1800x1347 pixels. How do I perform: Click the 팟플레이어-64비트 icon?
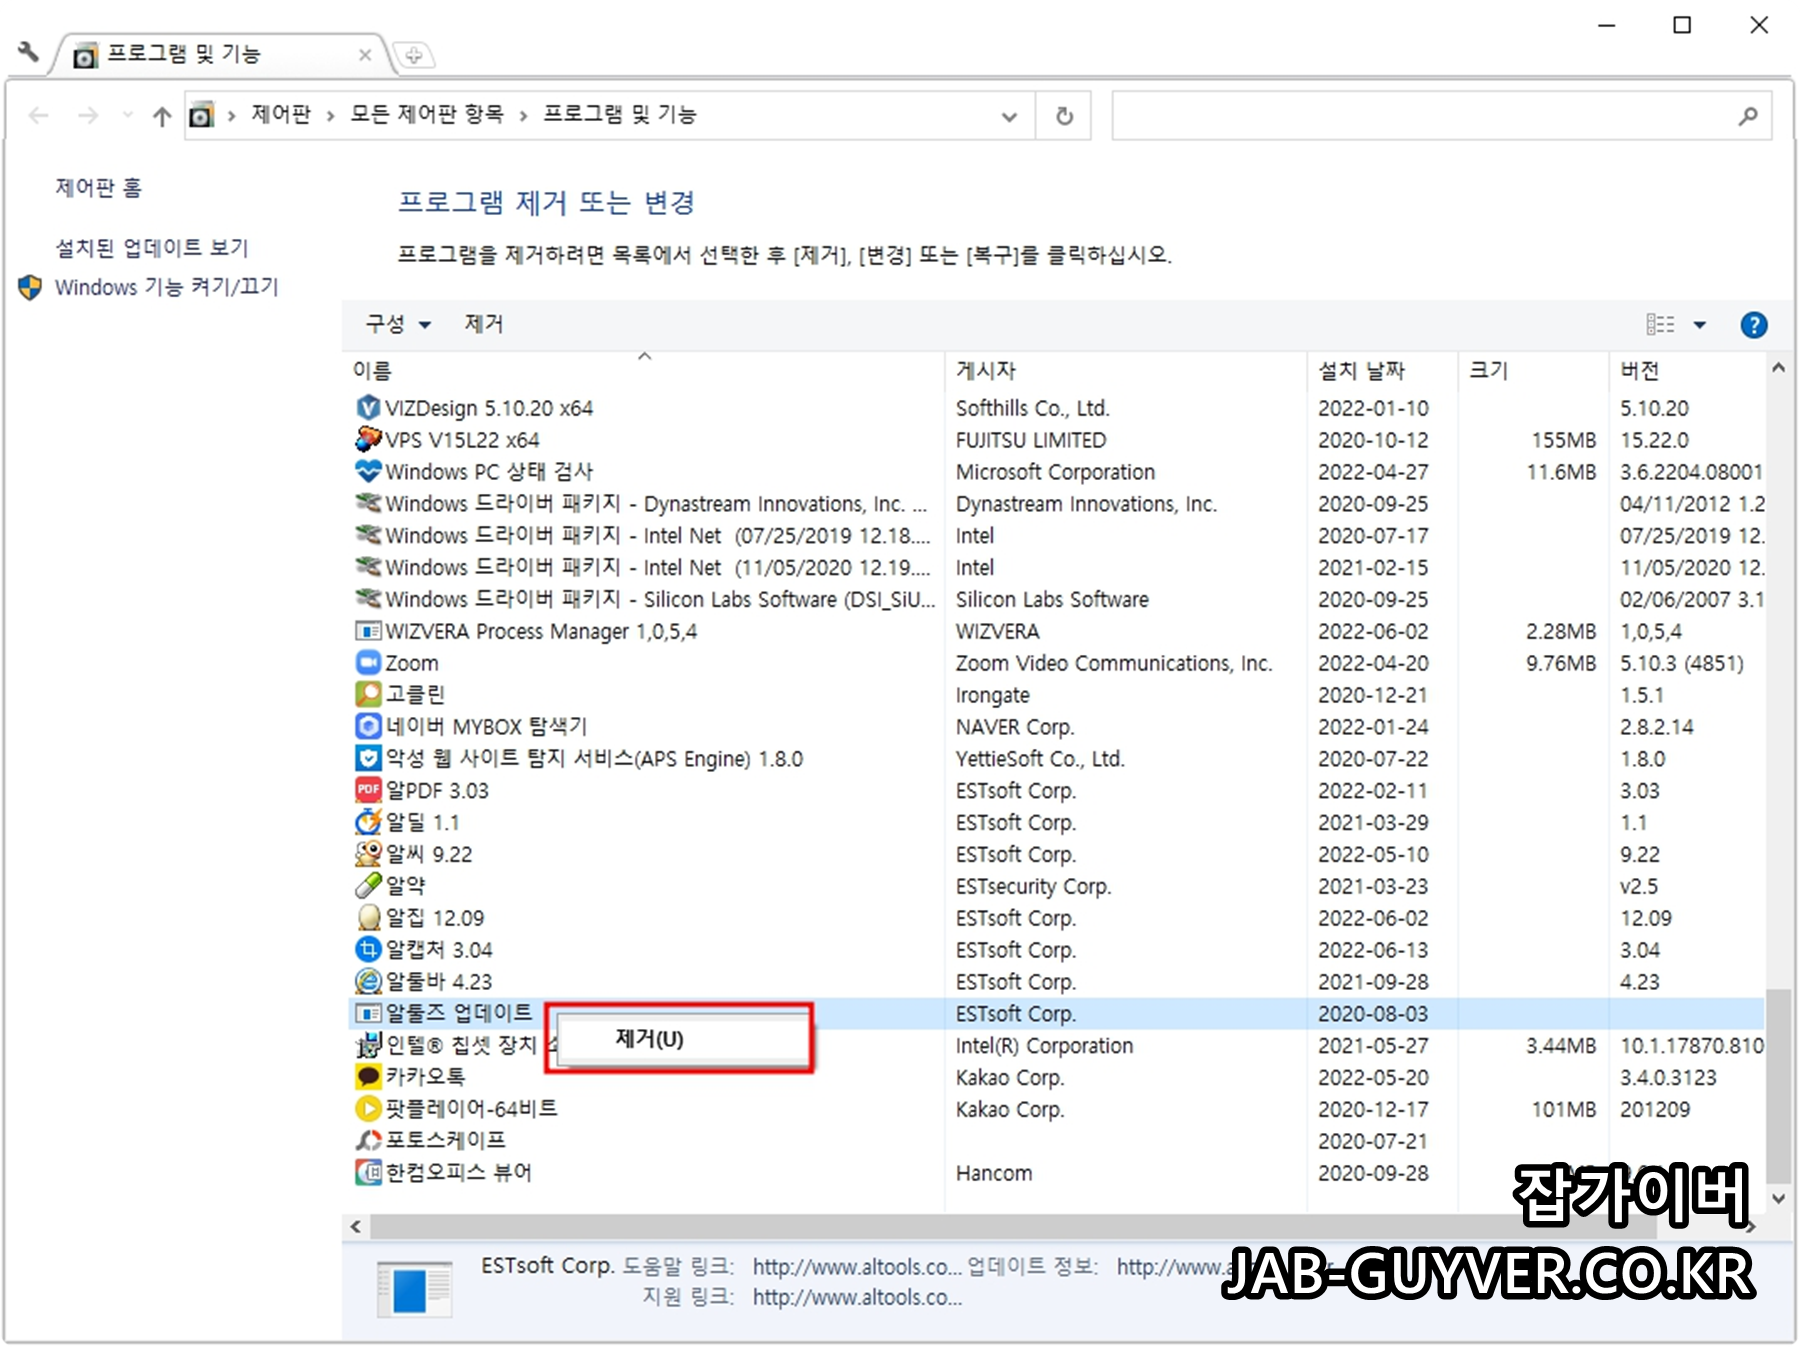coord(368,1109)
